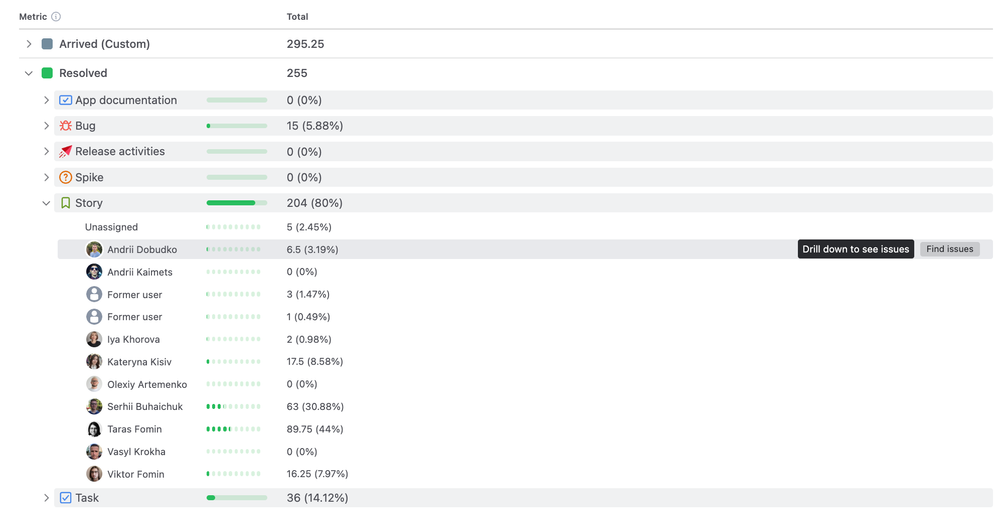Screen dimensions: 999x517
Task: Click Iya Khorova's avatar
Action: tap(94, 339)
